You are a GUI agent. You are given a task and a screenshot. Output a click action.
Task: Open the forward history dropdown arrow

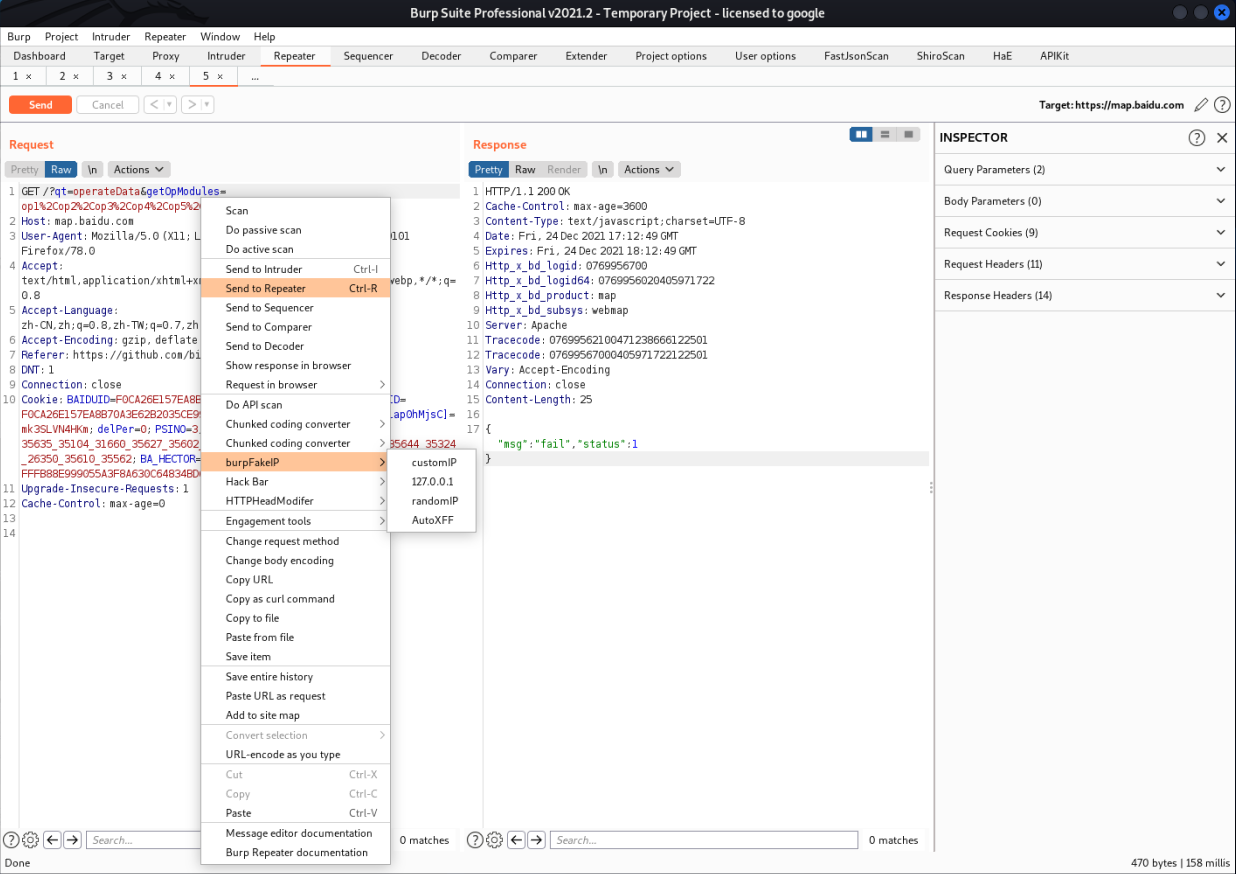tap(207, 105)
